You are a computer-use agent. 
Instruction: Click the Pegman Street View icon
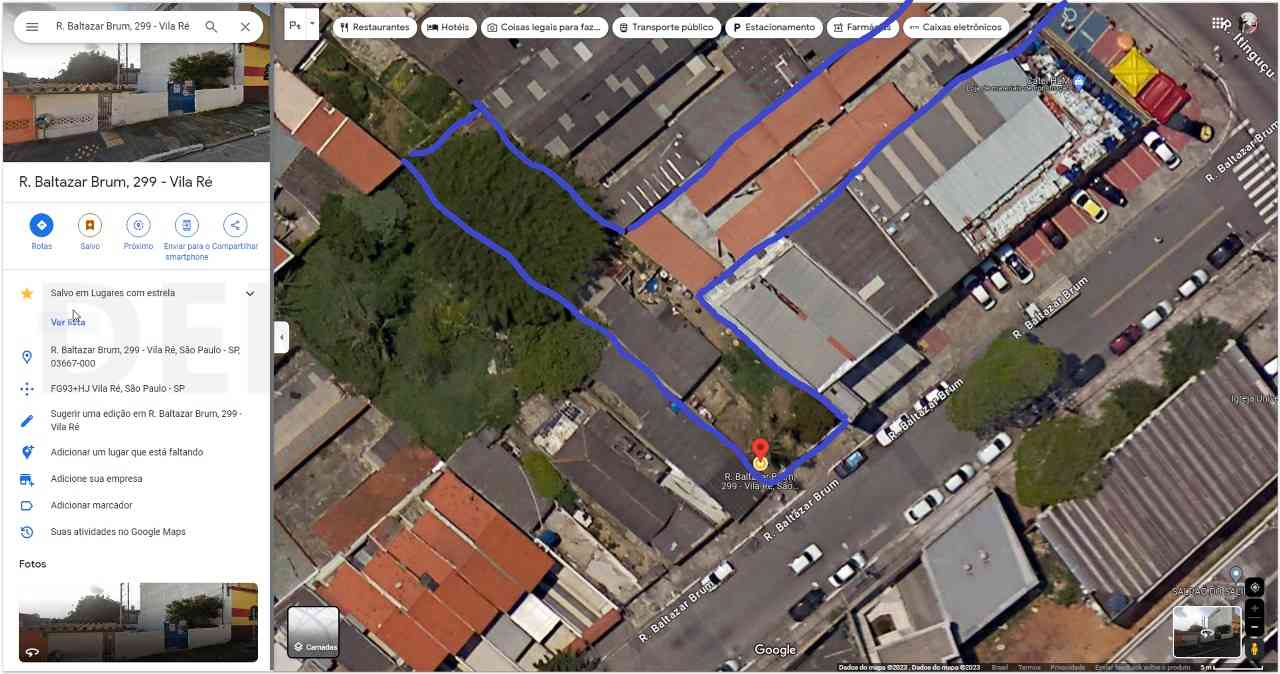coord(1254,649)
